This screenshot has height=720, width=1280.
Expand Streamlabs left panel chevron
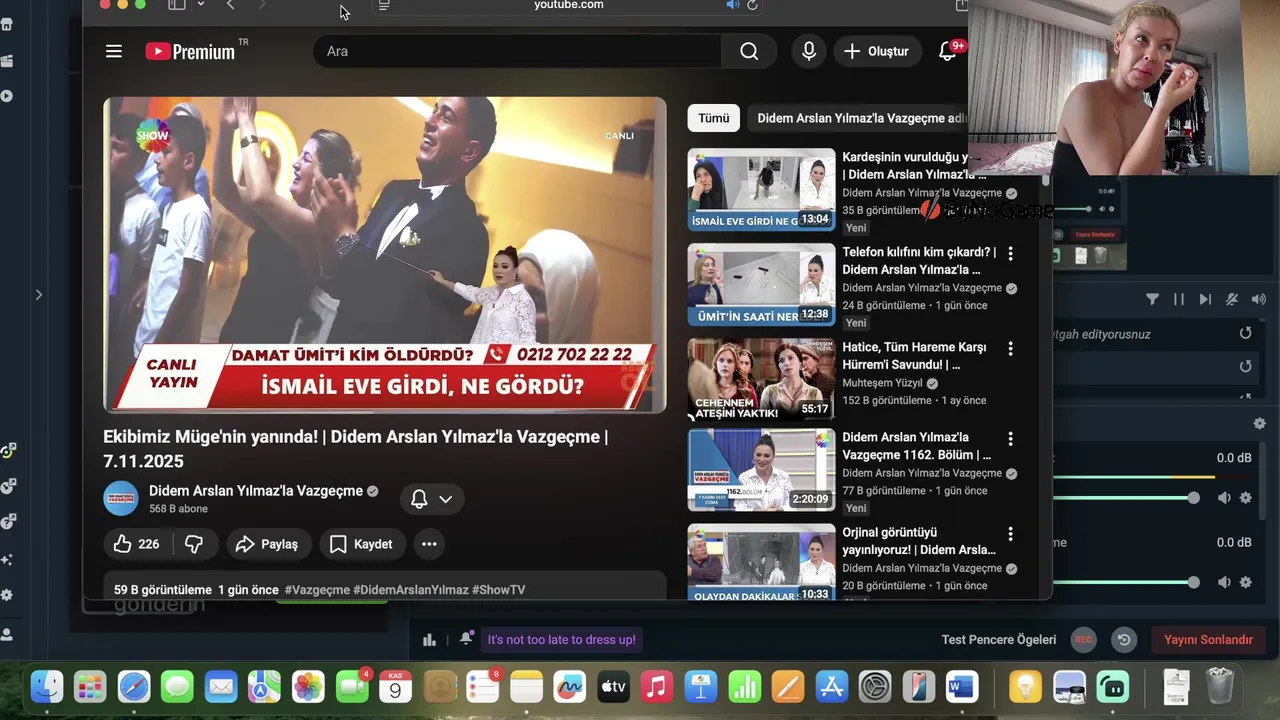click(x=38, y=294)
